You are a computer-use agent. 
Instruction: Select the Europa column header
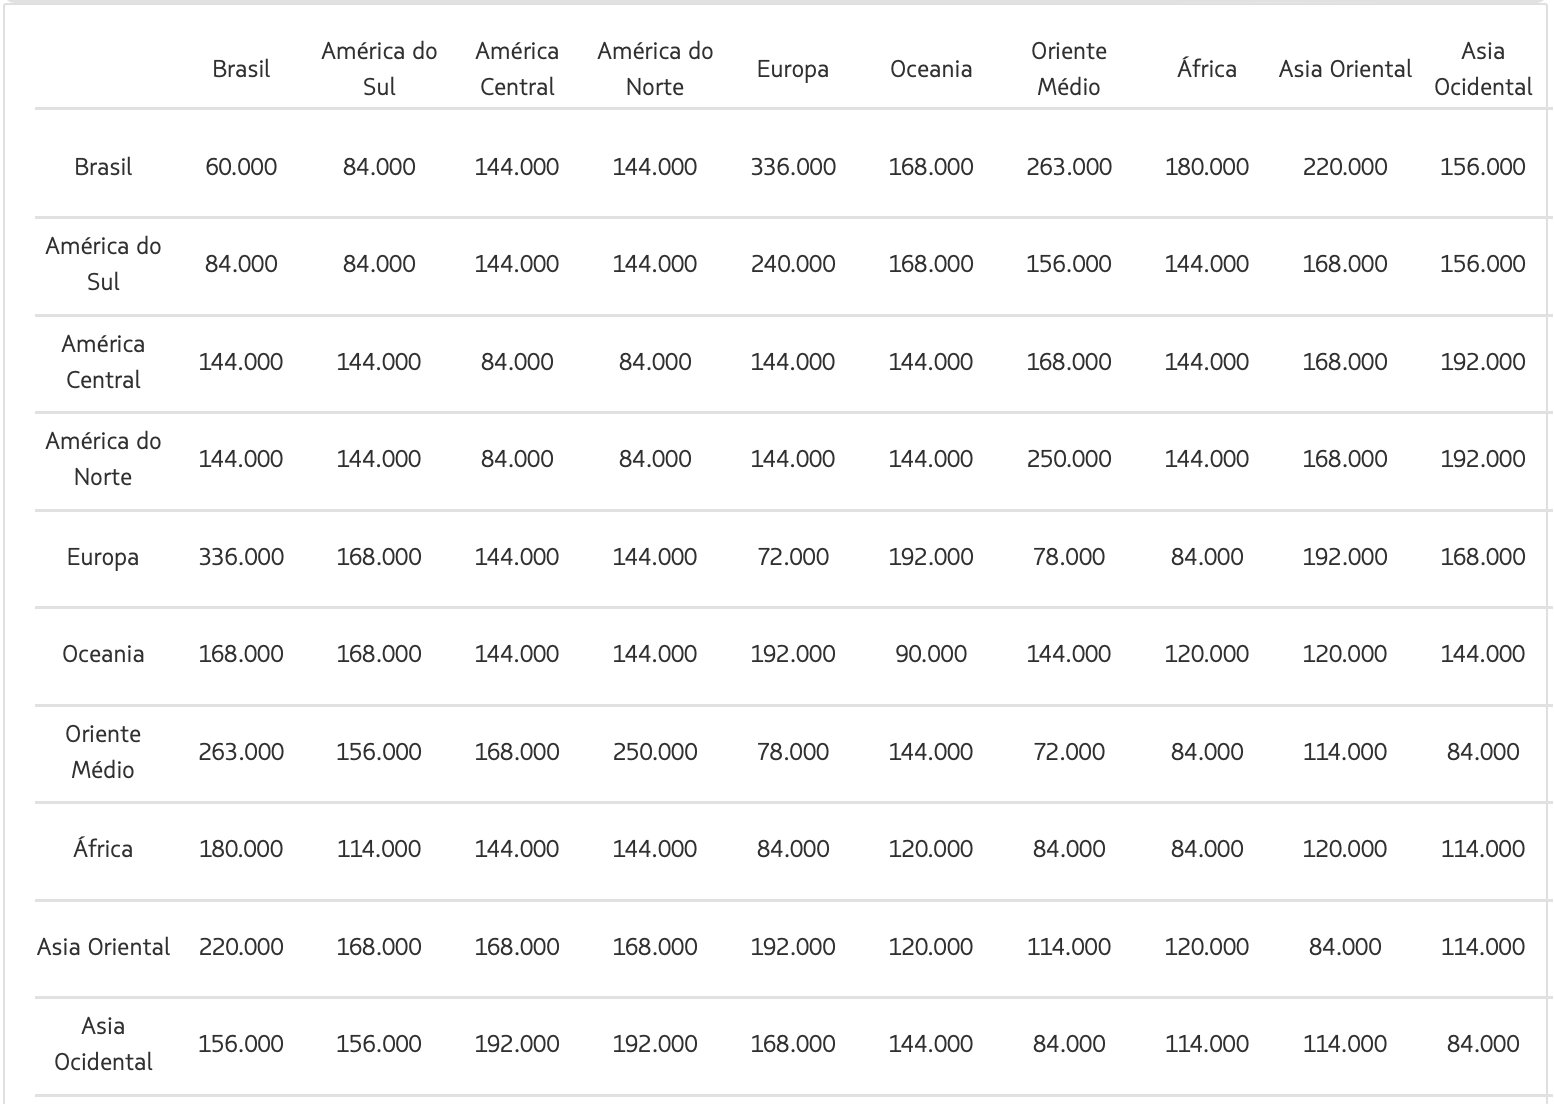point(793,69)
